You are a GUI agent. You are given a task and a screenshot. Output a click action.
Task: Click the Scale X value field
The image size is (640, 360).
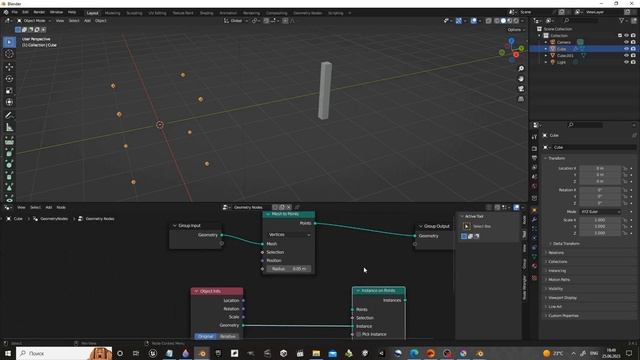(600, 220)
